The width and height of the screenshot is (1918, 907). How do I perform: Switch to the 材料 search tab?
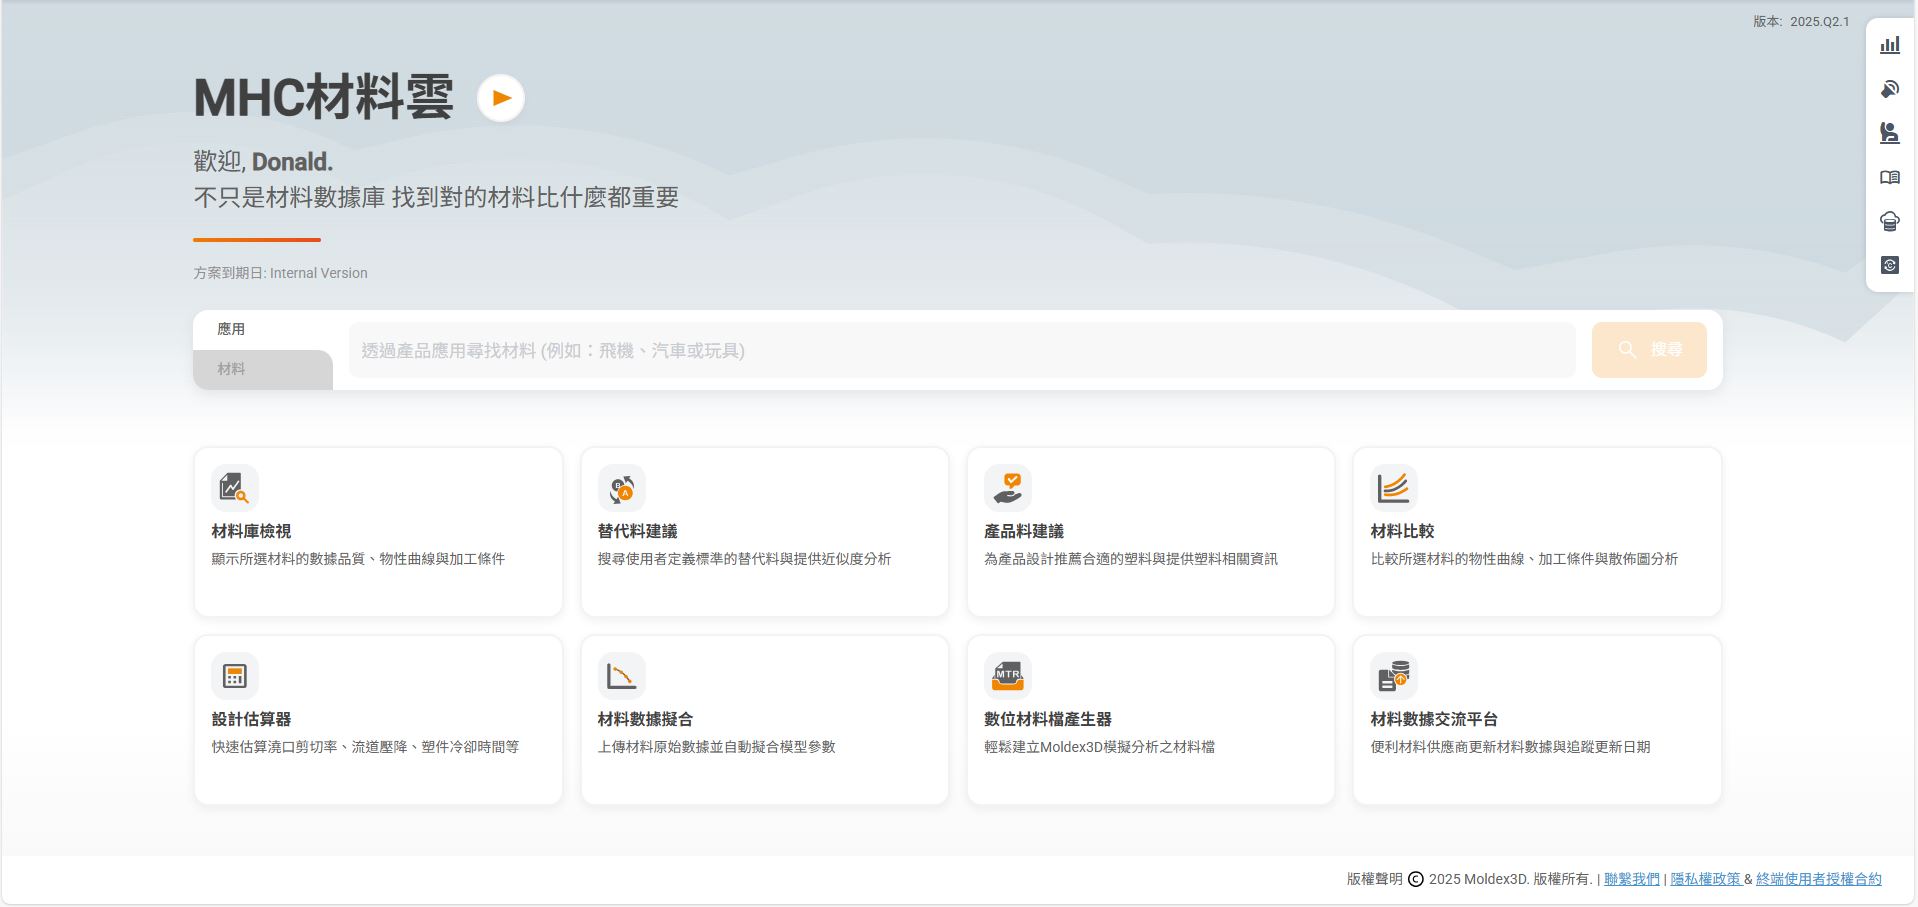(x=263, y=369)
